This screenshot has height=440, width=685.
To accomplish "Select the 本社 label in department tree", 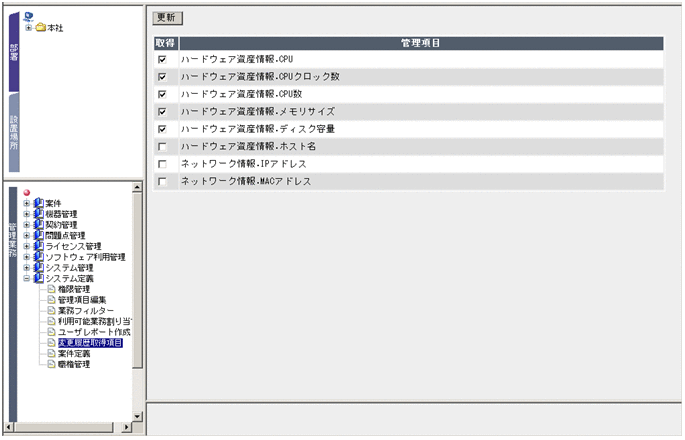I will click(55, 28).
